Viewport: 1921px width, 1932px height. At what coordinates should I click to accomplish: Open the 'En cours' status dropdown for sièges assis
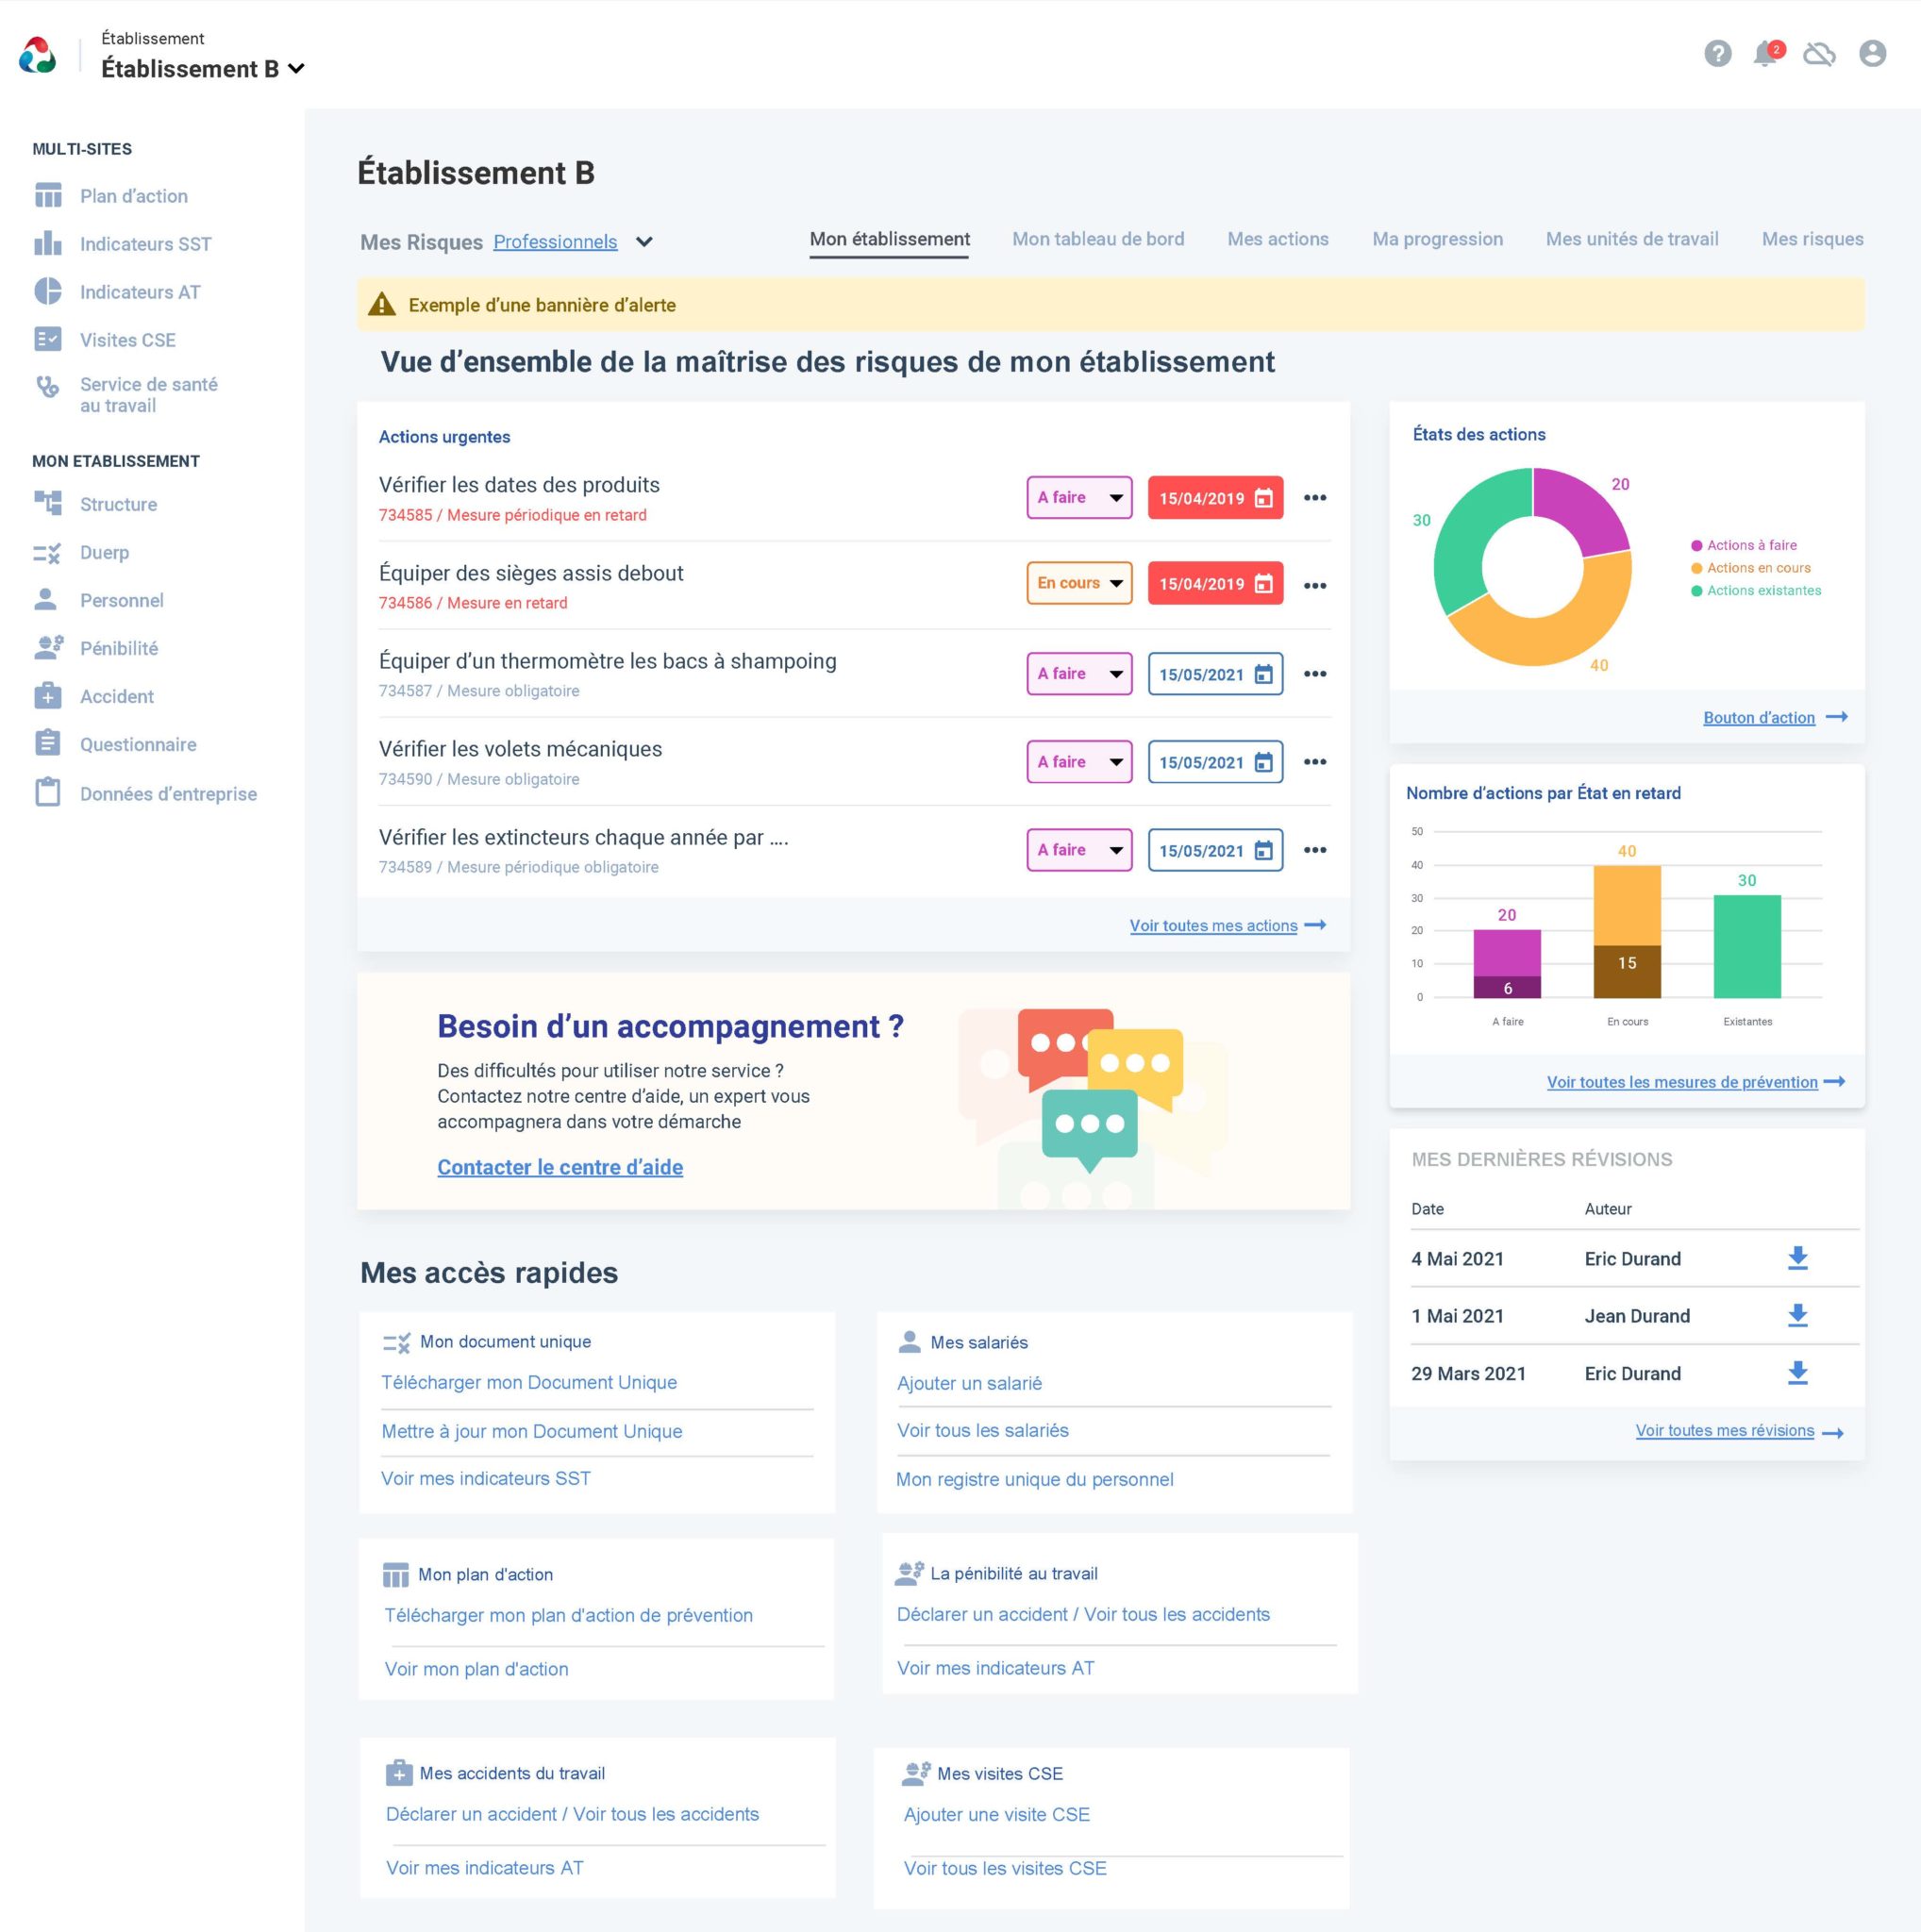click(x=1079, y=583)
